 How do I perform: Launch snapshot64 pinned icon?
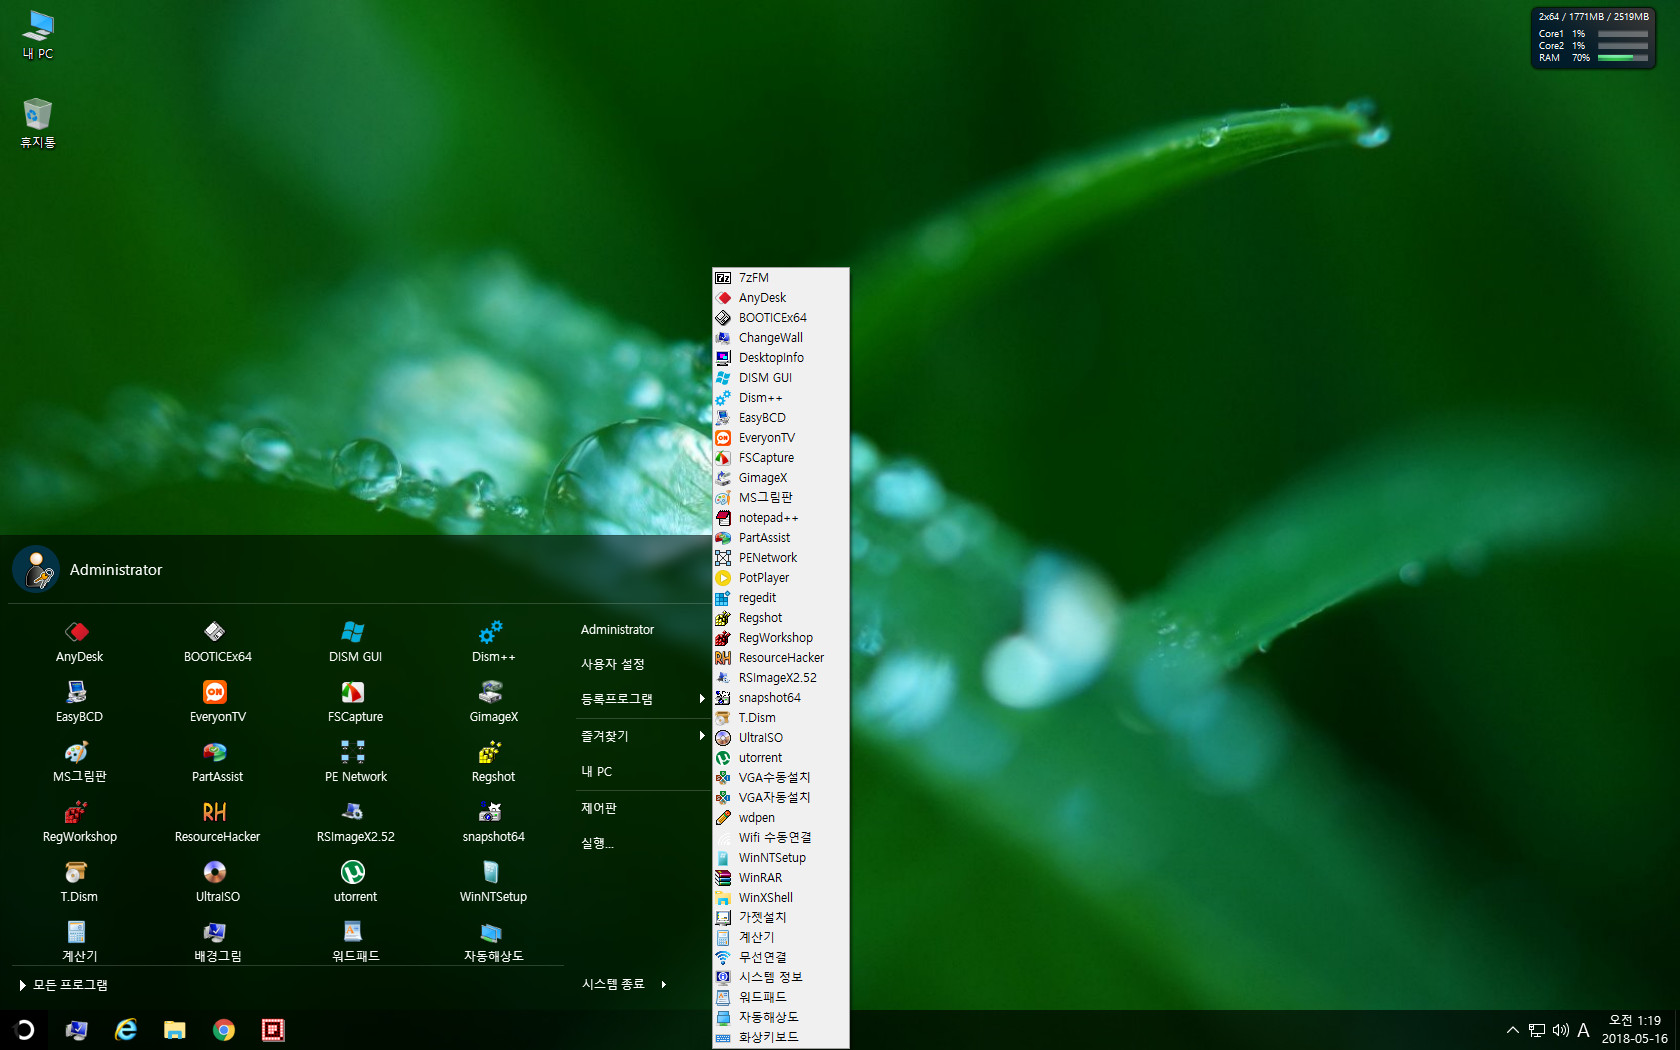pyautogui.click(x=493, y=822)
